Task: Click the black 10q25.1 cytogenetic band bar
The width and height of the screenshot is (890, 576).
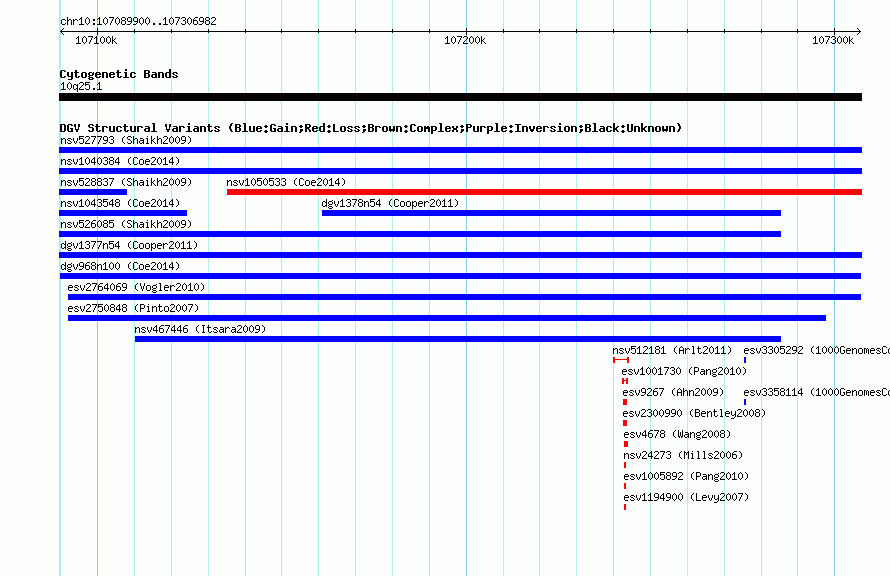Action: (460, 97)
